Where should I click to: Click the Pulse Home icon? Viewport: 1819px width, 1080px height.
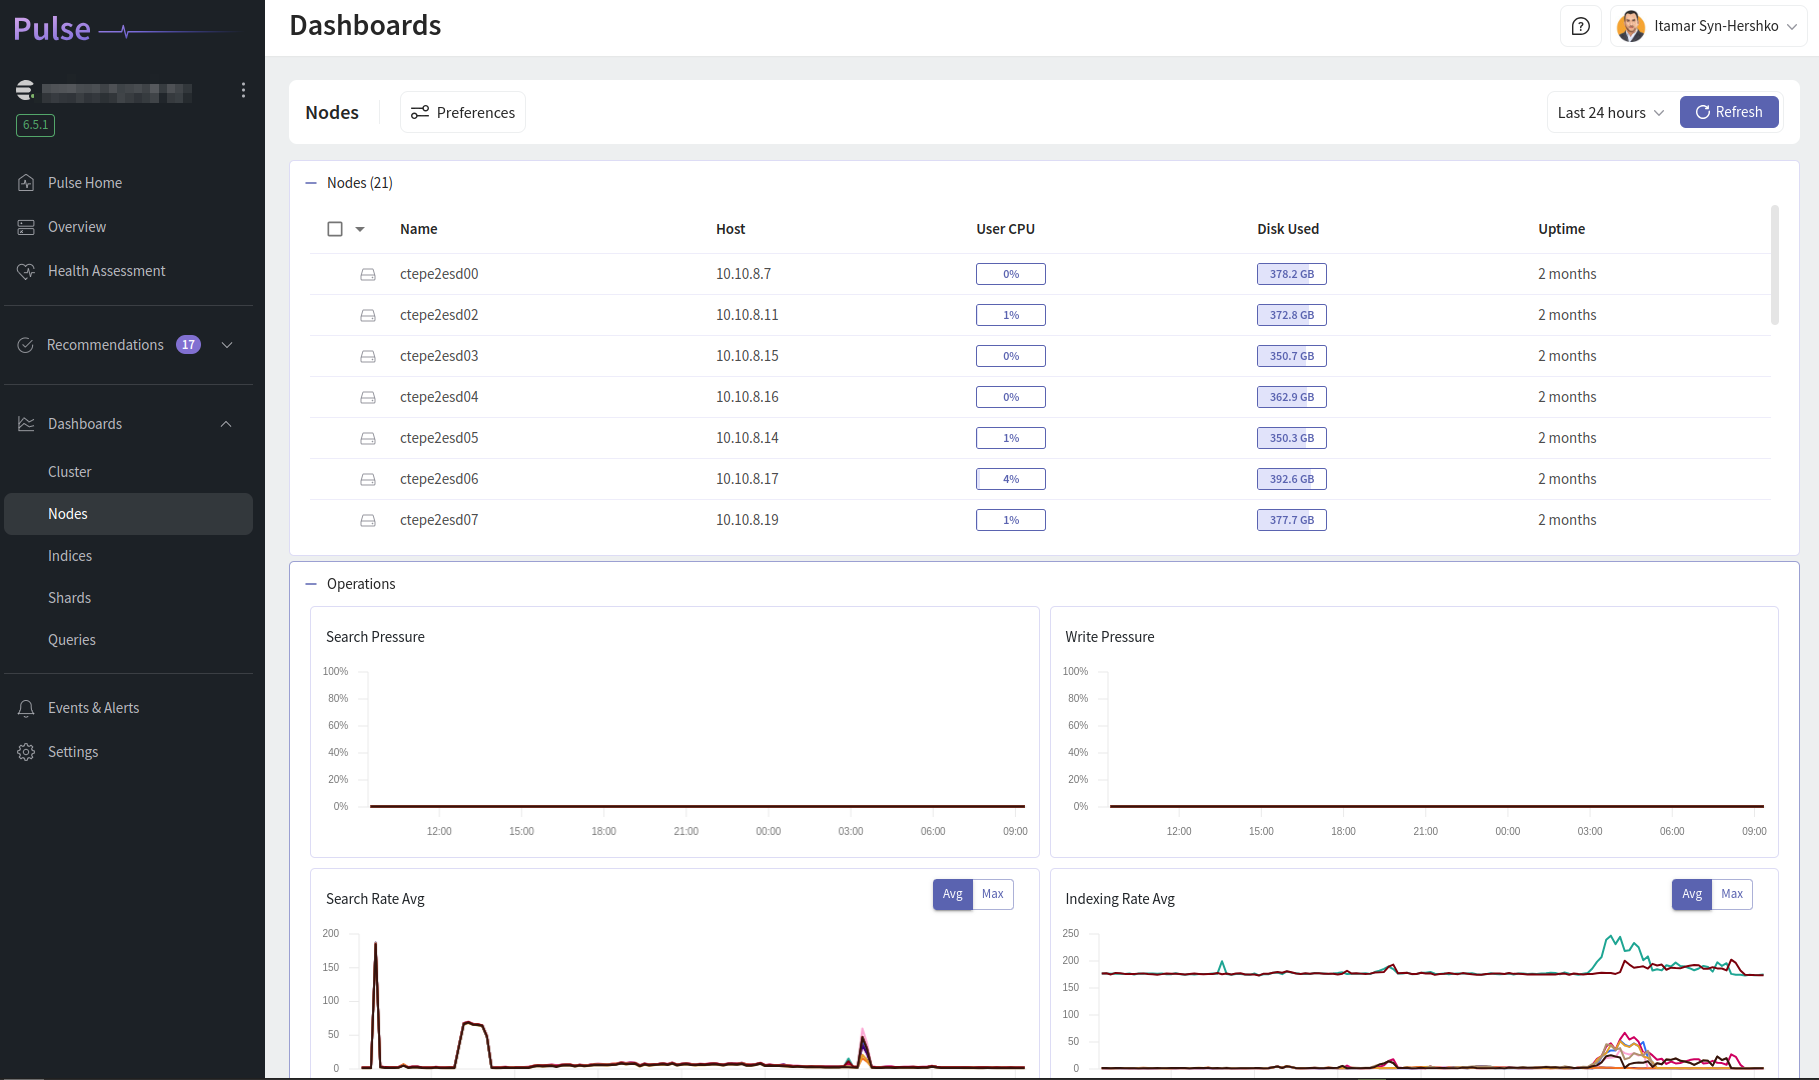(26, 183)
